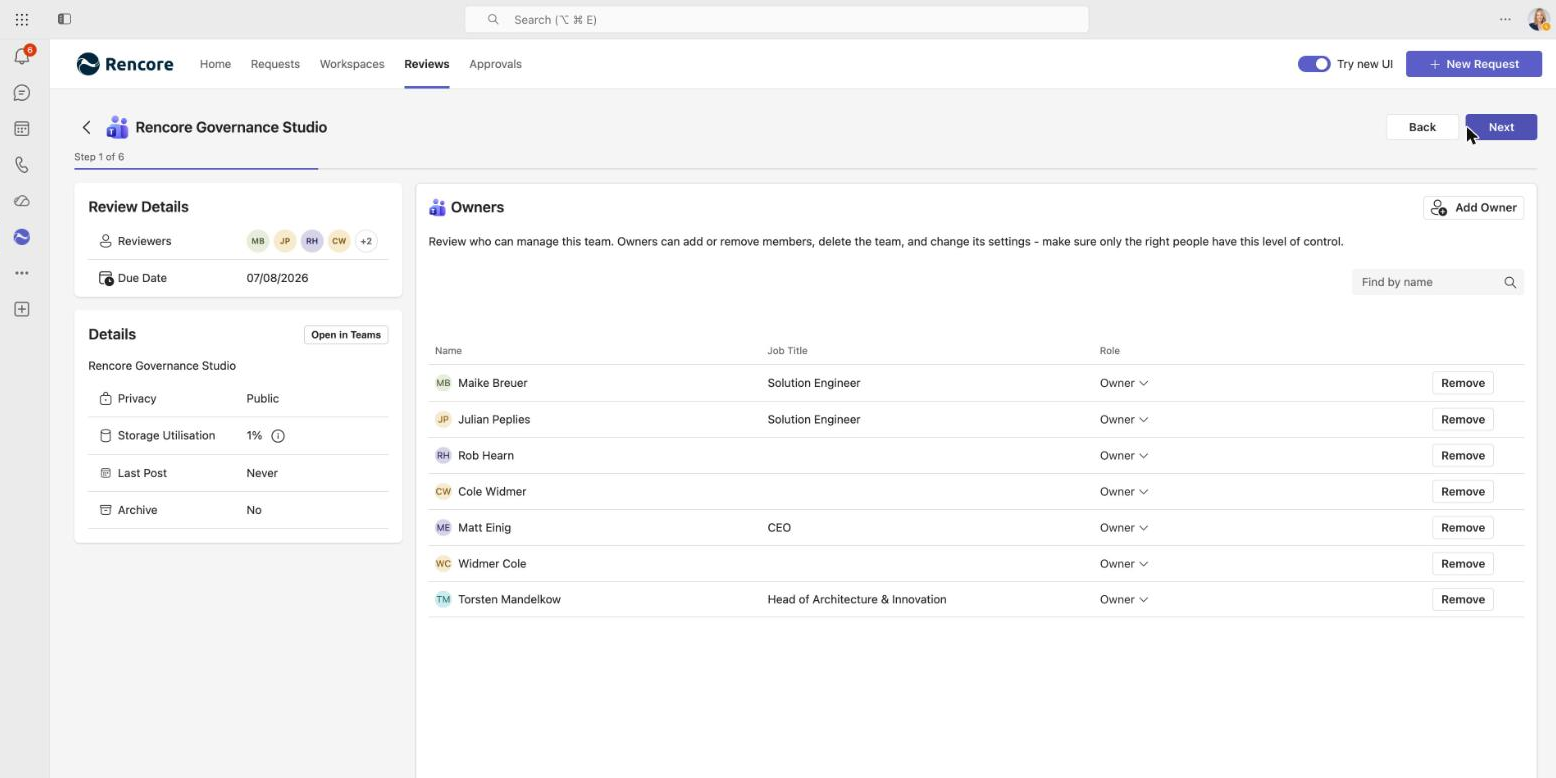Image resolution: width=1556 pixels, height=778 pixels.
Task: Disable the Try new UI toggle
Action: (1314, 64)
